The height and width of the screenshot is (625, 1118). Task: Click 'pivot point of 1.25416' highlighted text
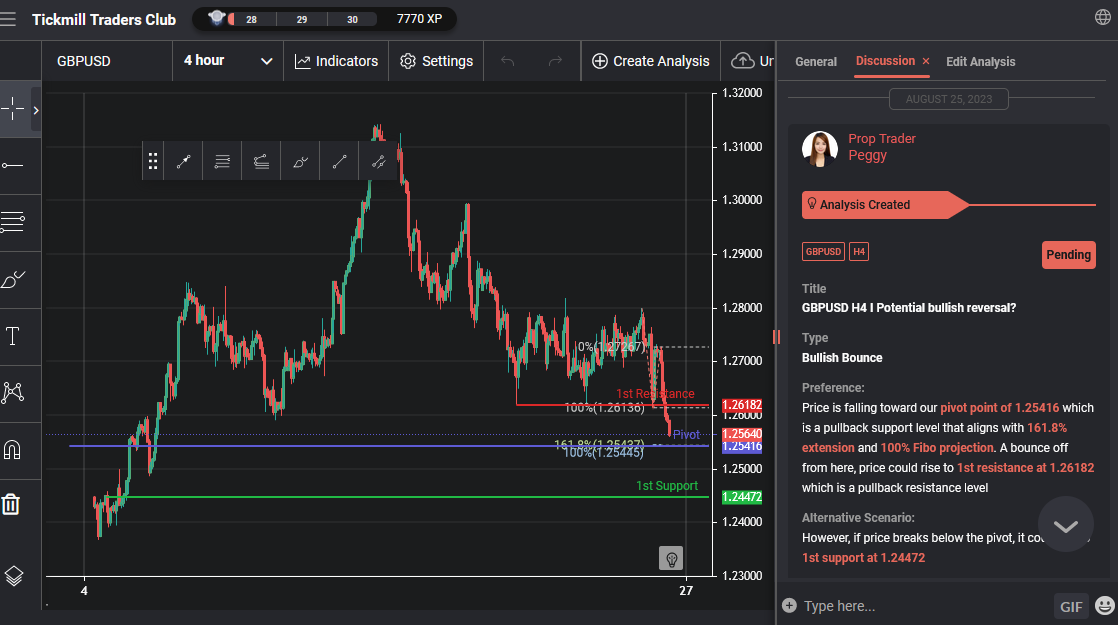[x=1000, y=408]
